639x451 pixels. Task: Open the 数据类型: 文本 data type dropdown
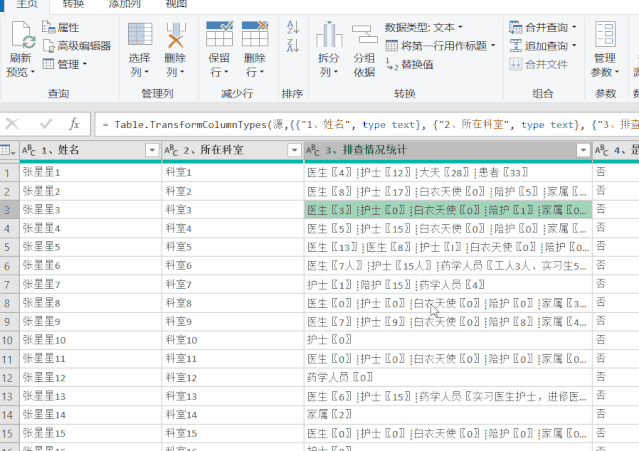coord(424,27)
